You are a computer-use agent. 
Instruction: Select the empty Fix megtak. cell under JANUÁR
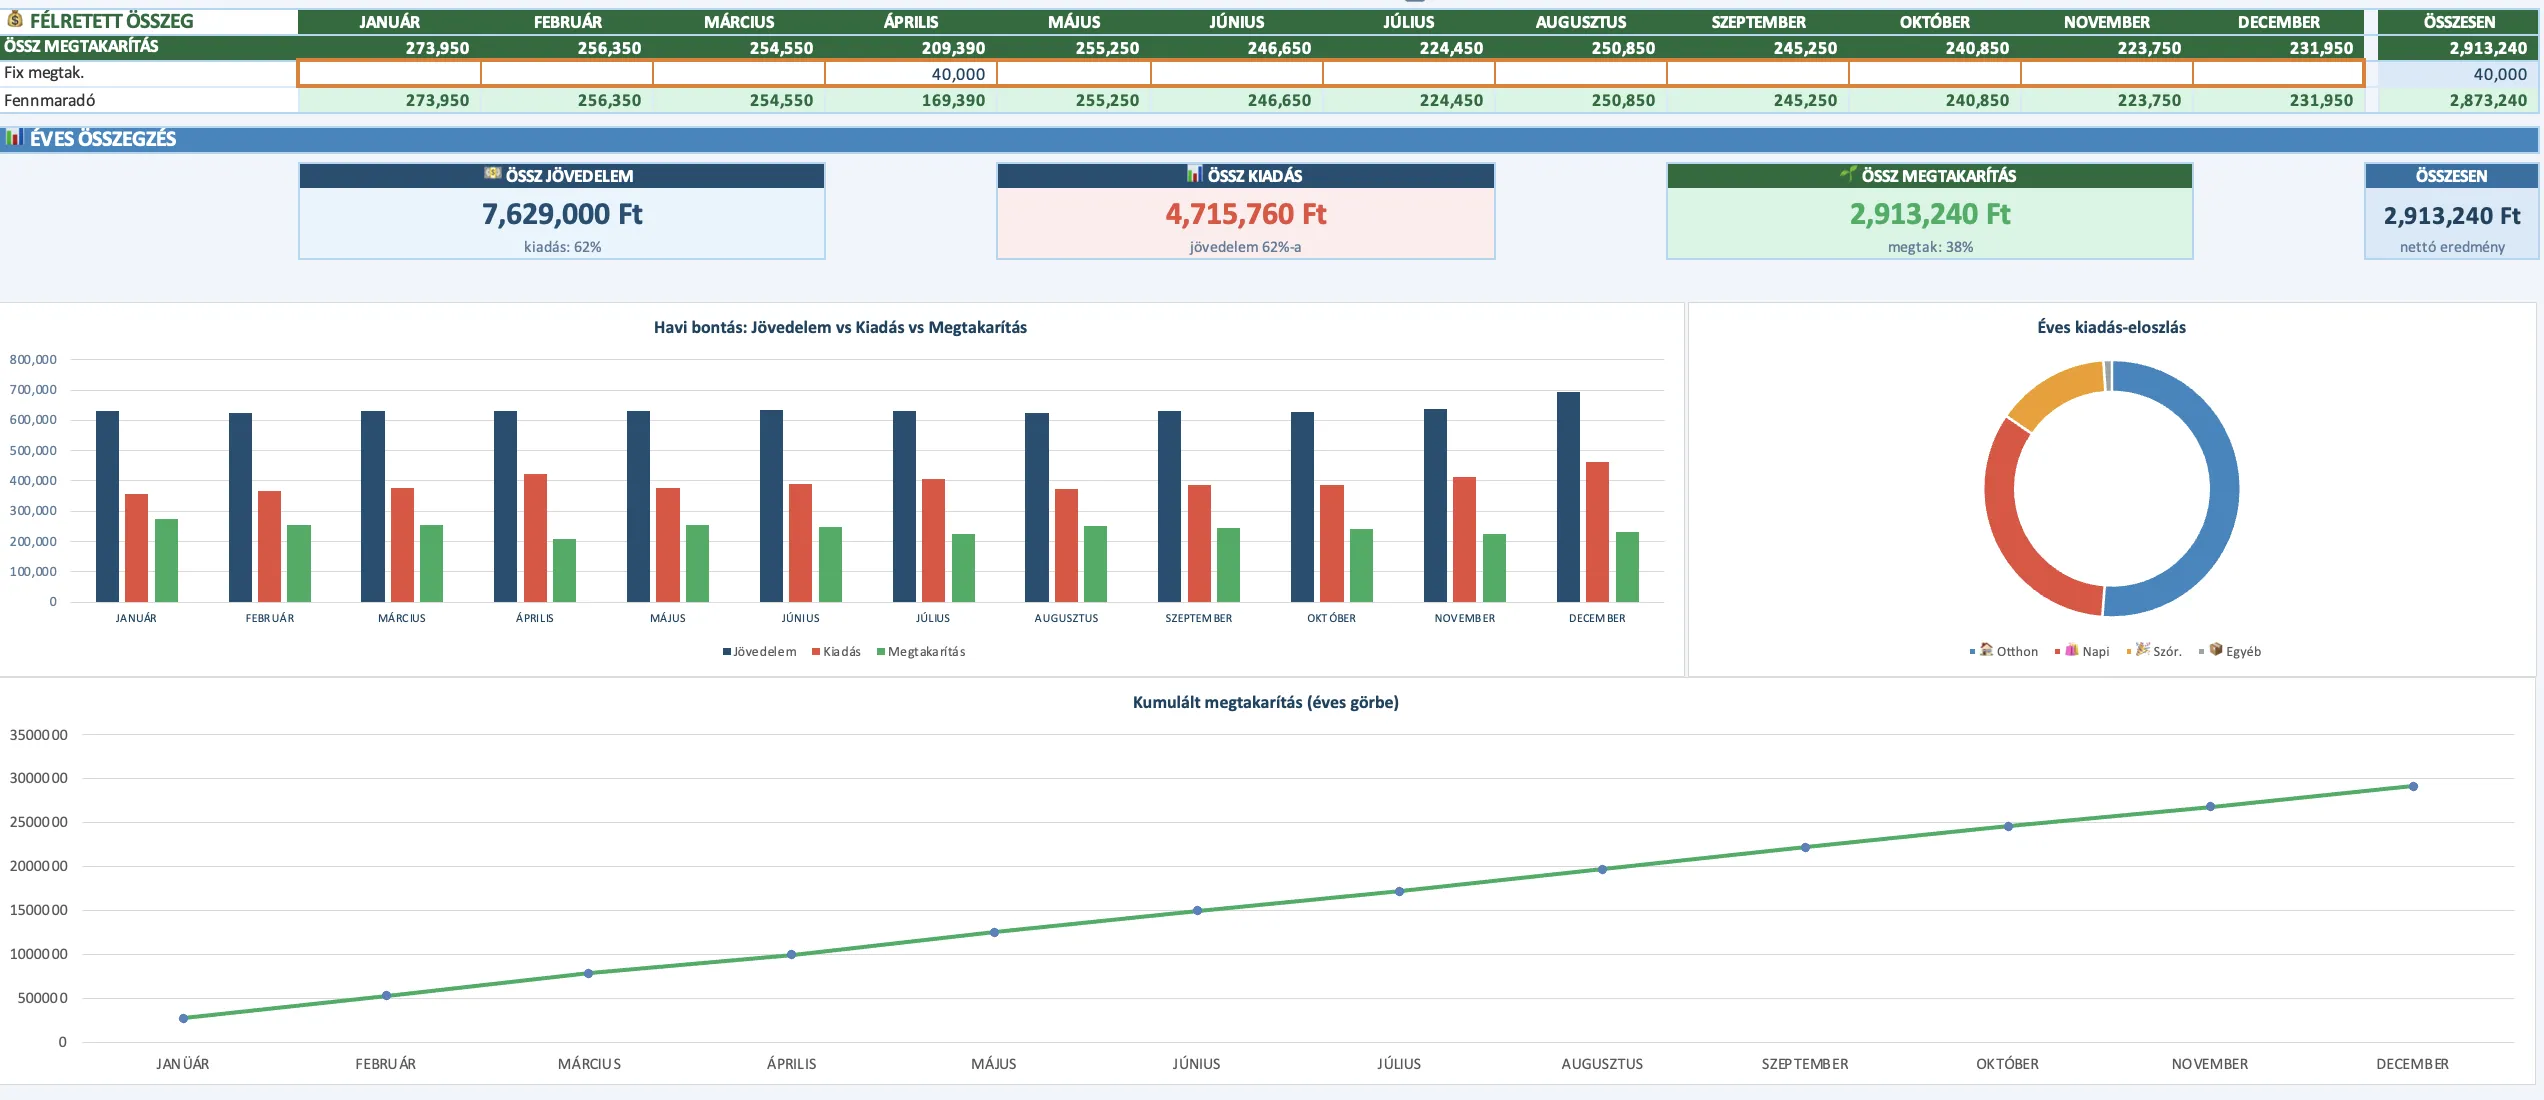point(390,73)
